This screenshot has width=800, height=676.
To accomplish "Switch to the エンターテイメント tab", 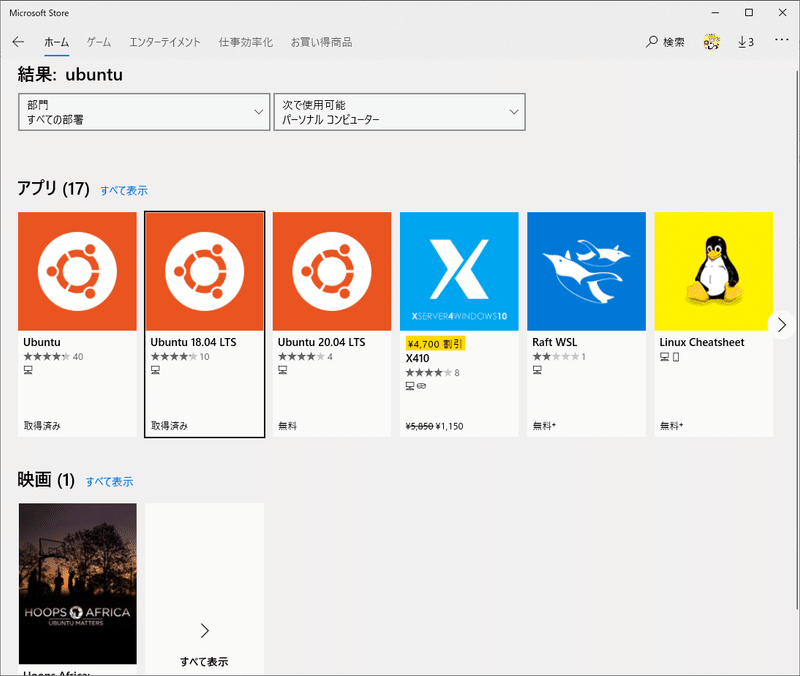I will [x=165, y=42].
